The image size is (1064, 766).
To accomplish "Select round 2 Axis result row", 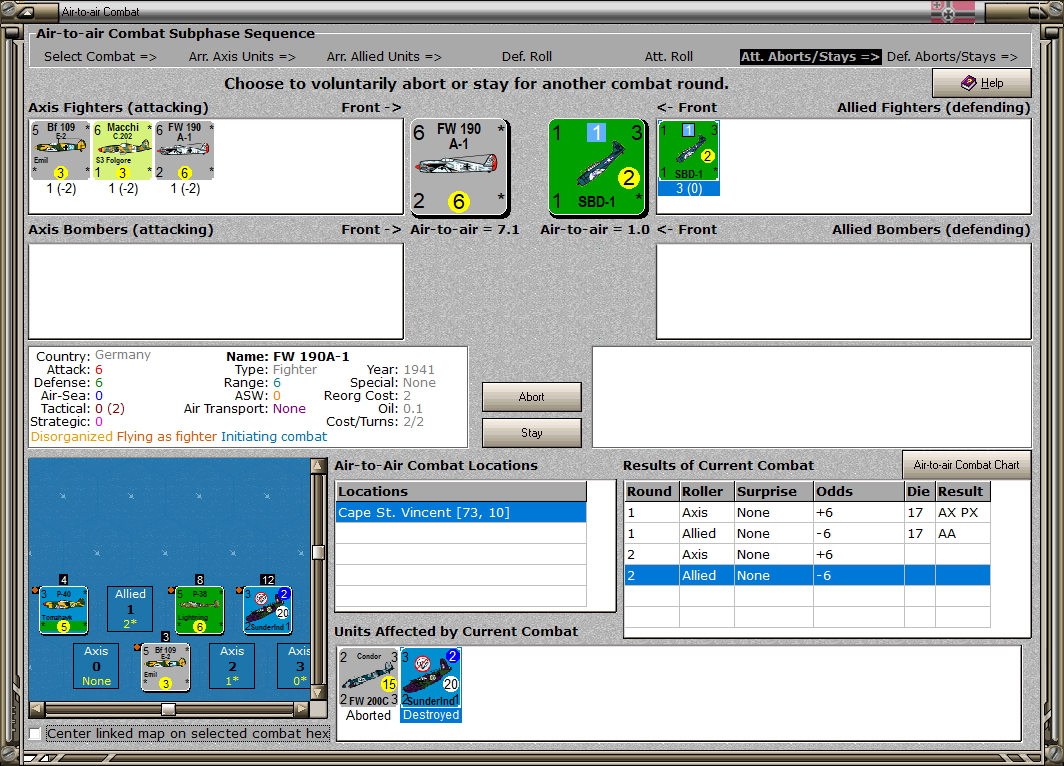I will tap(807, 554).
